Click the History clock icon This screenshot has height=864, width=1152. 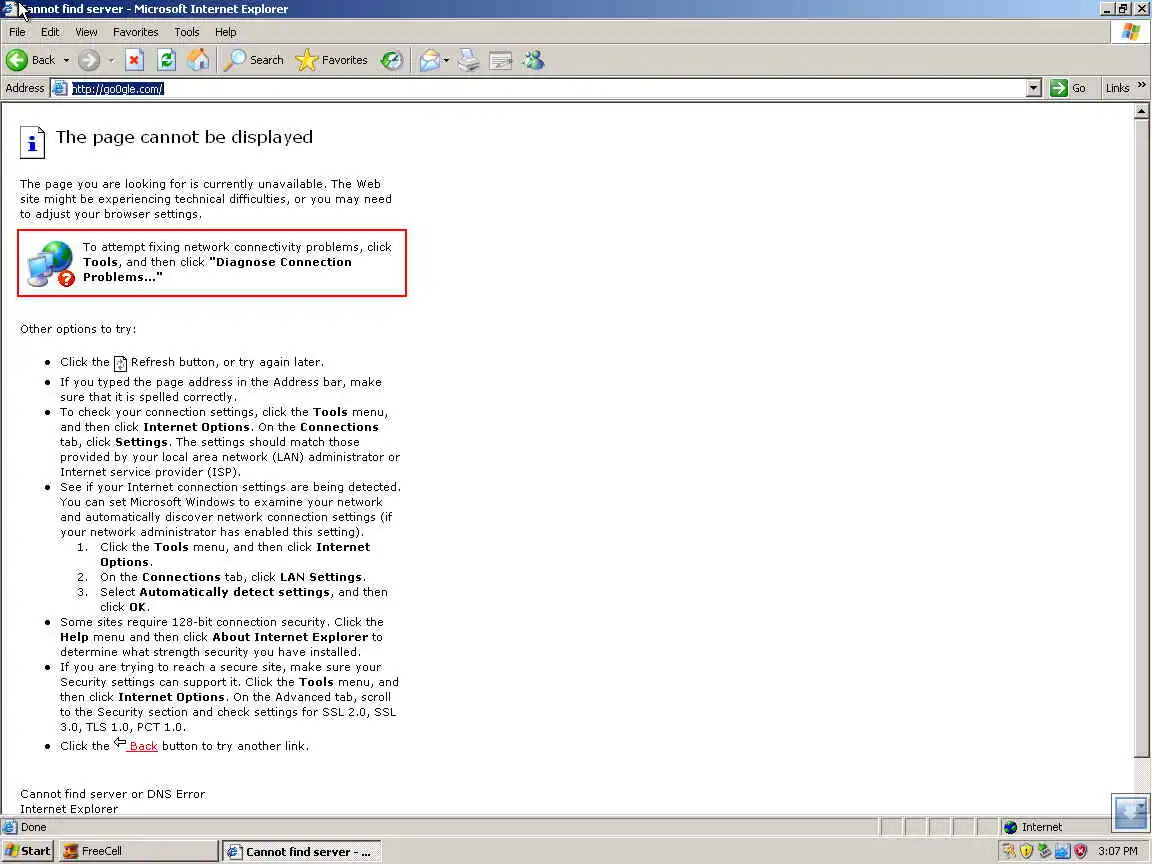pos(392,60)
